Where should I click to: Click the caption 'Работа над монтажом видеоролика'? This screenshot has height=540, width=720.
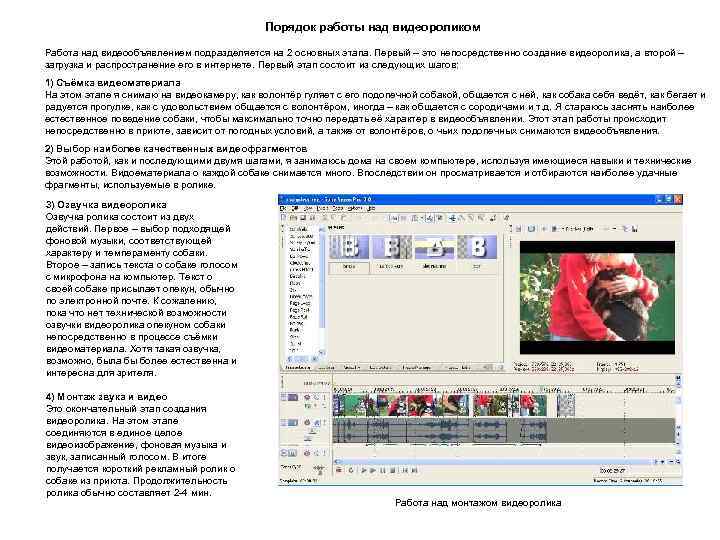click(x=478, y=503)
